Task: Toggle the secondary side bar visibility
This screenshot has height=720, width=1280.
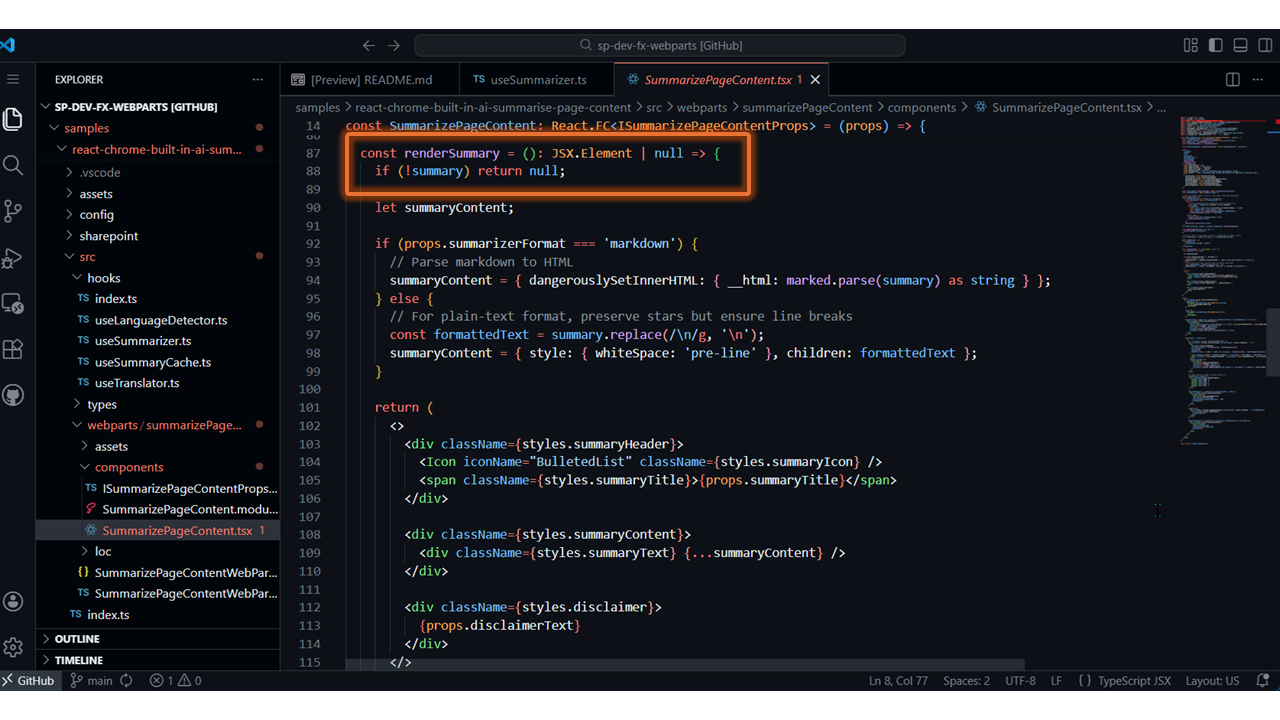Action: [1264, 46]
